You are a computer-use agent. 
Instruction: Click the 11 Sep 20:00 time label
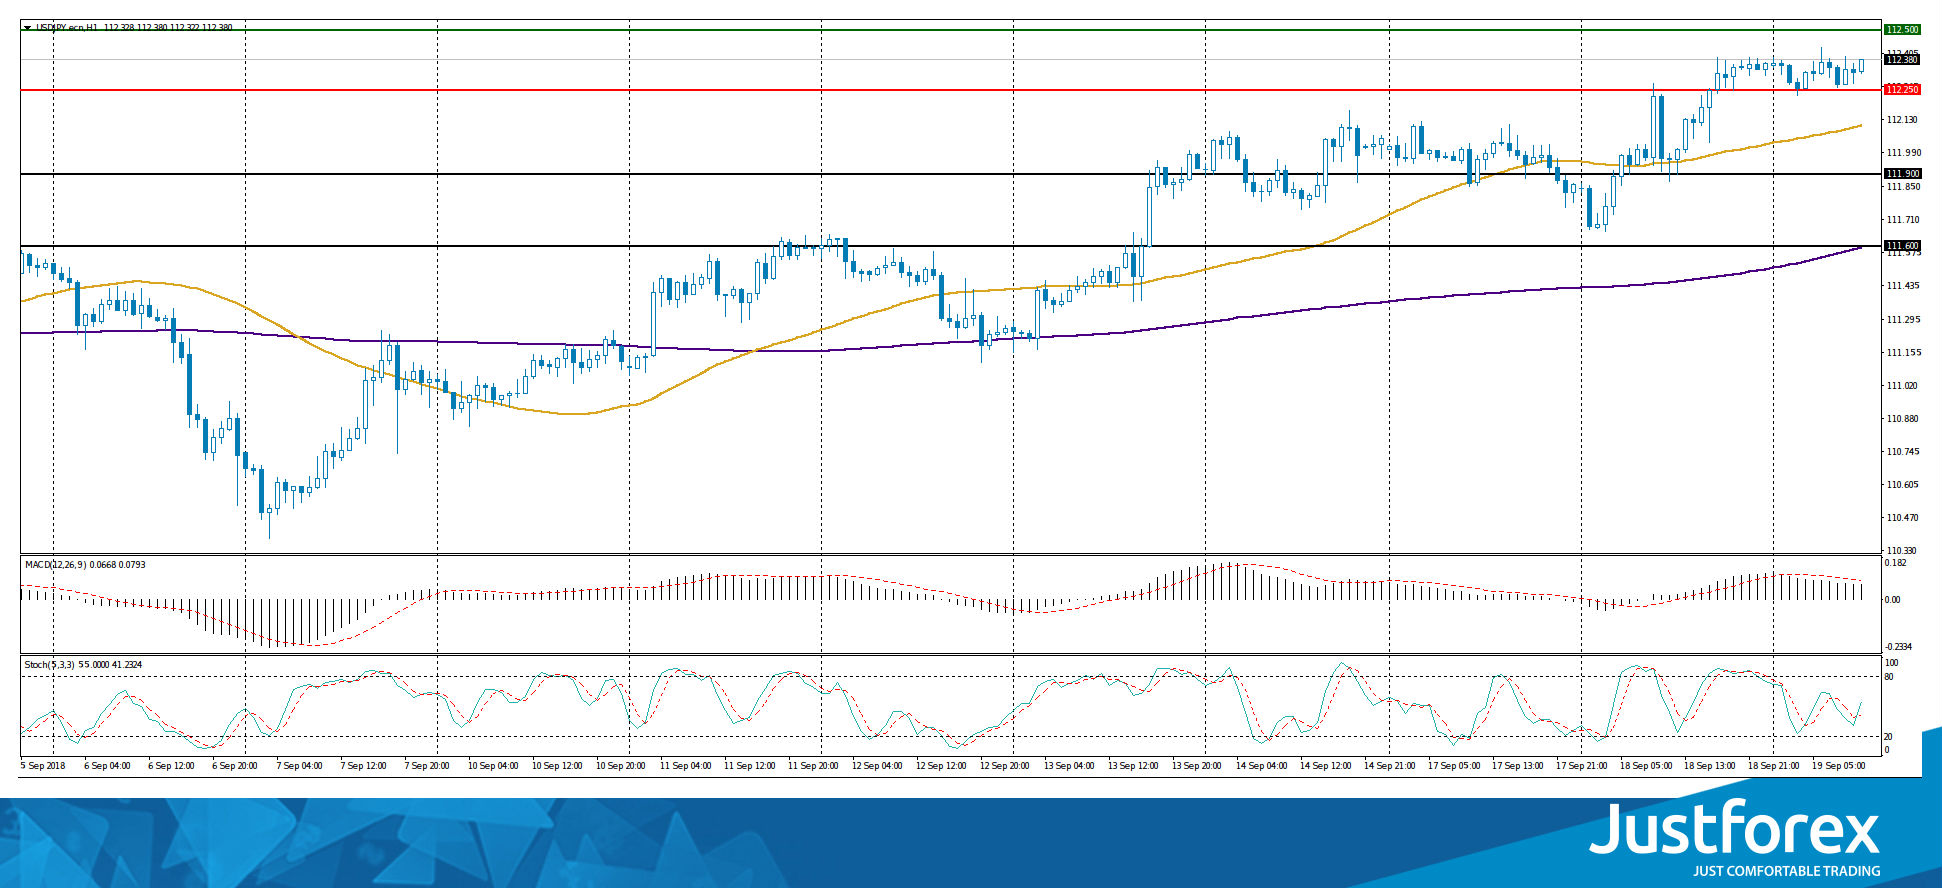(x=813, y=766)
